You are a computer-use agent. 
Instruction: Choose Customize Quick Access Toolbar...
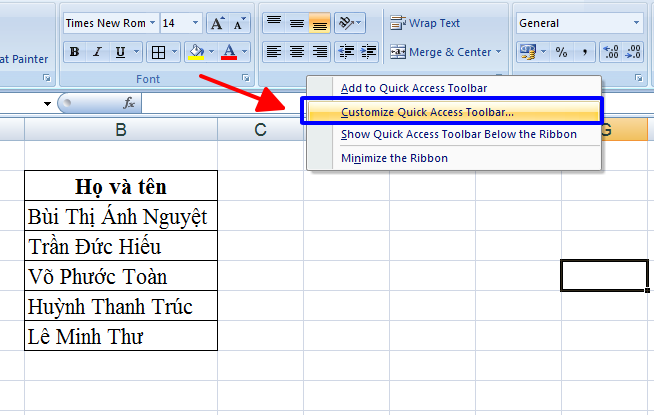click(x=454, y=112)
